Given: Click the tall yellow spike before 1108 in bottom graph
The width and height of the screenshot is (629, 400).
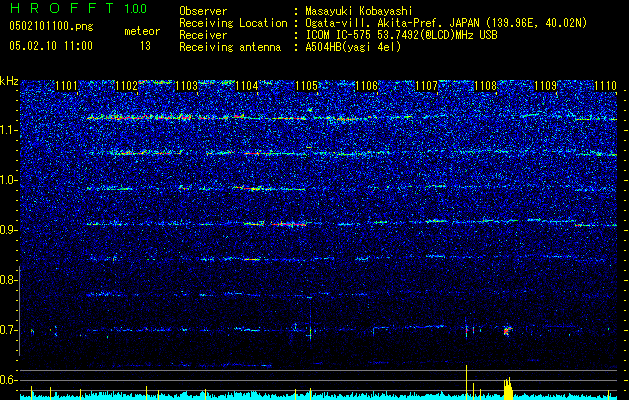Looking at the screenshot, I should pyautogui.click(x=467, y=382).
